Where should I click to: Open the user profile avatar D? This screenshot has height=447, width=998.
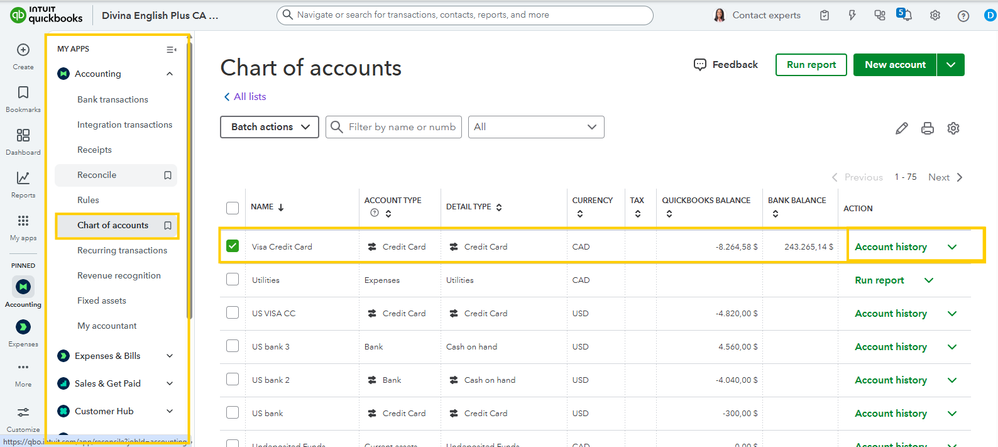[990, 15]
